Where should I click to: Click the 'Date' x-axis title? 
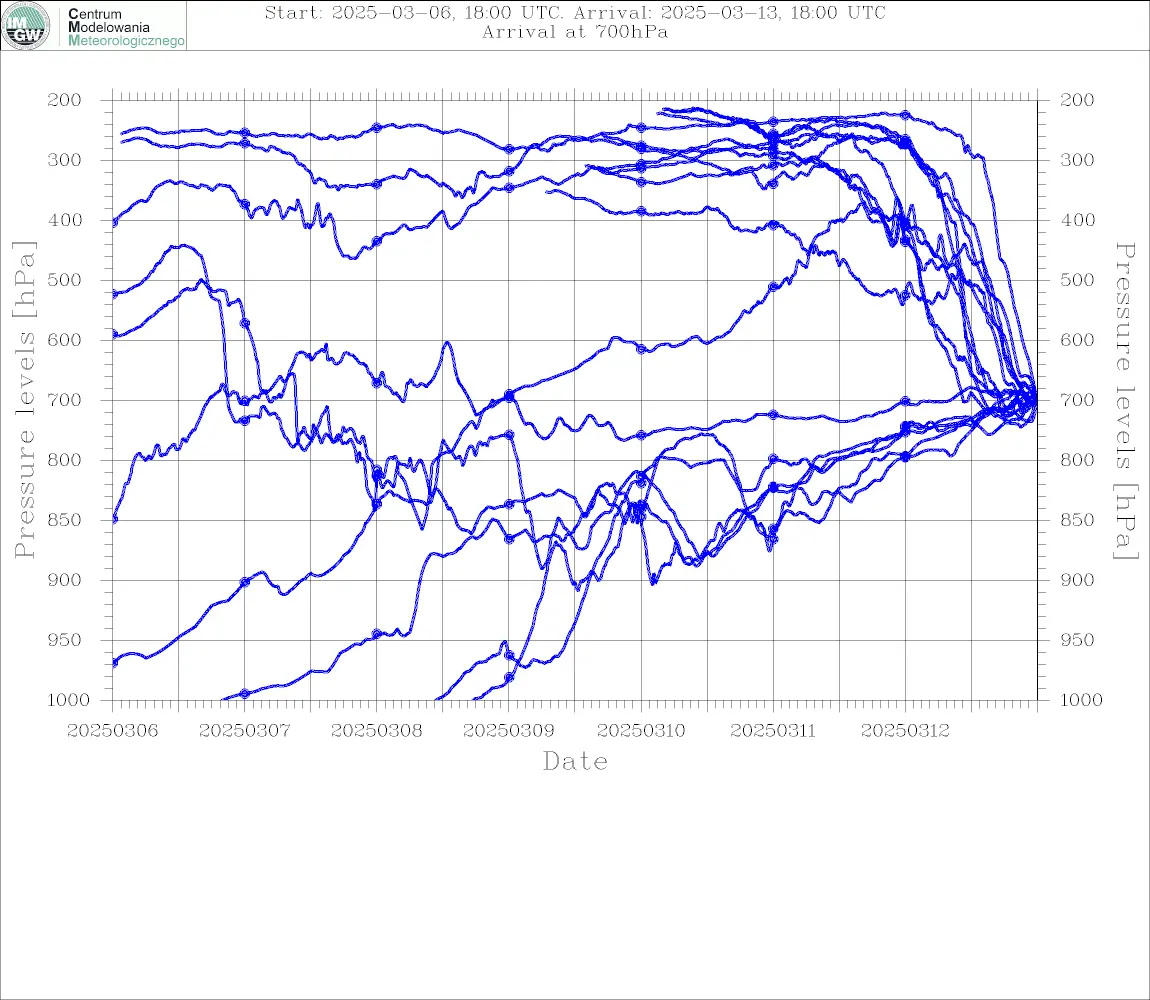(x=576, y=761)
